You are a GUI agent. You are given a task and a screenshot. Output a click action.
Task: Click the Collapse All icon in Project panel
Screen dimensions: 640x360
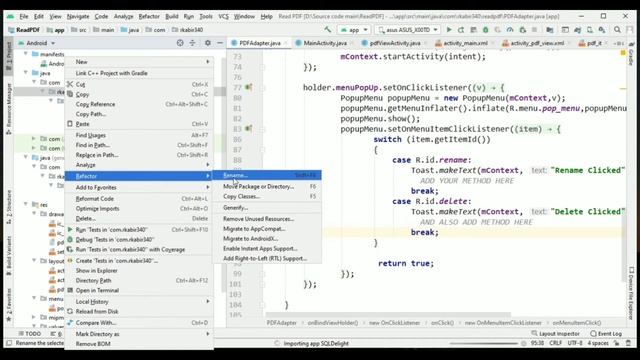192,43
